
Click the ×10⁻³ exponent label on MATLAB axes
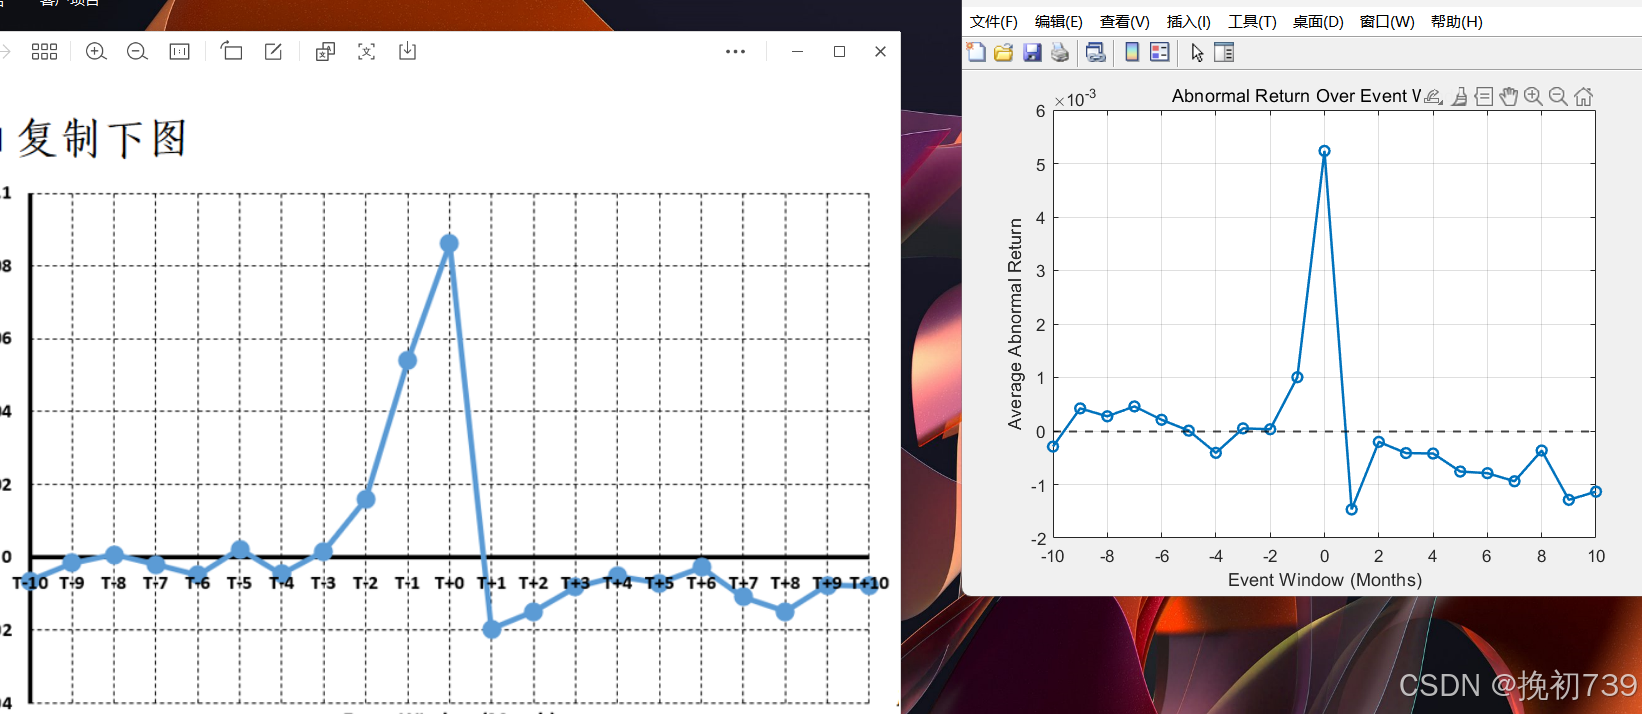coord(1075,99)
